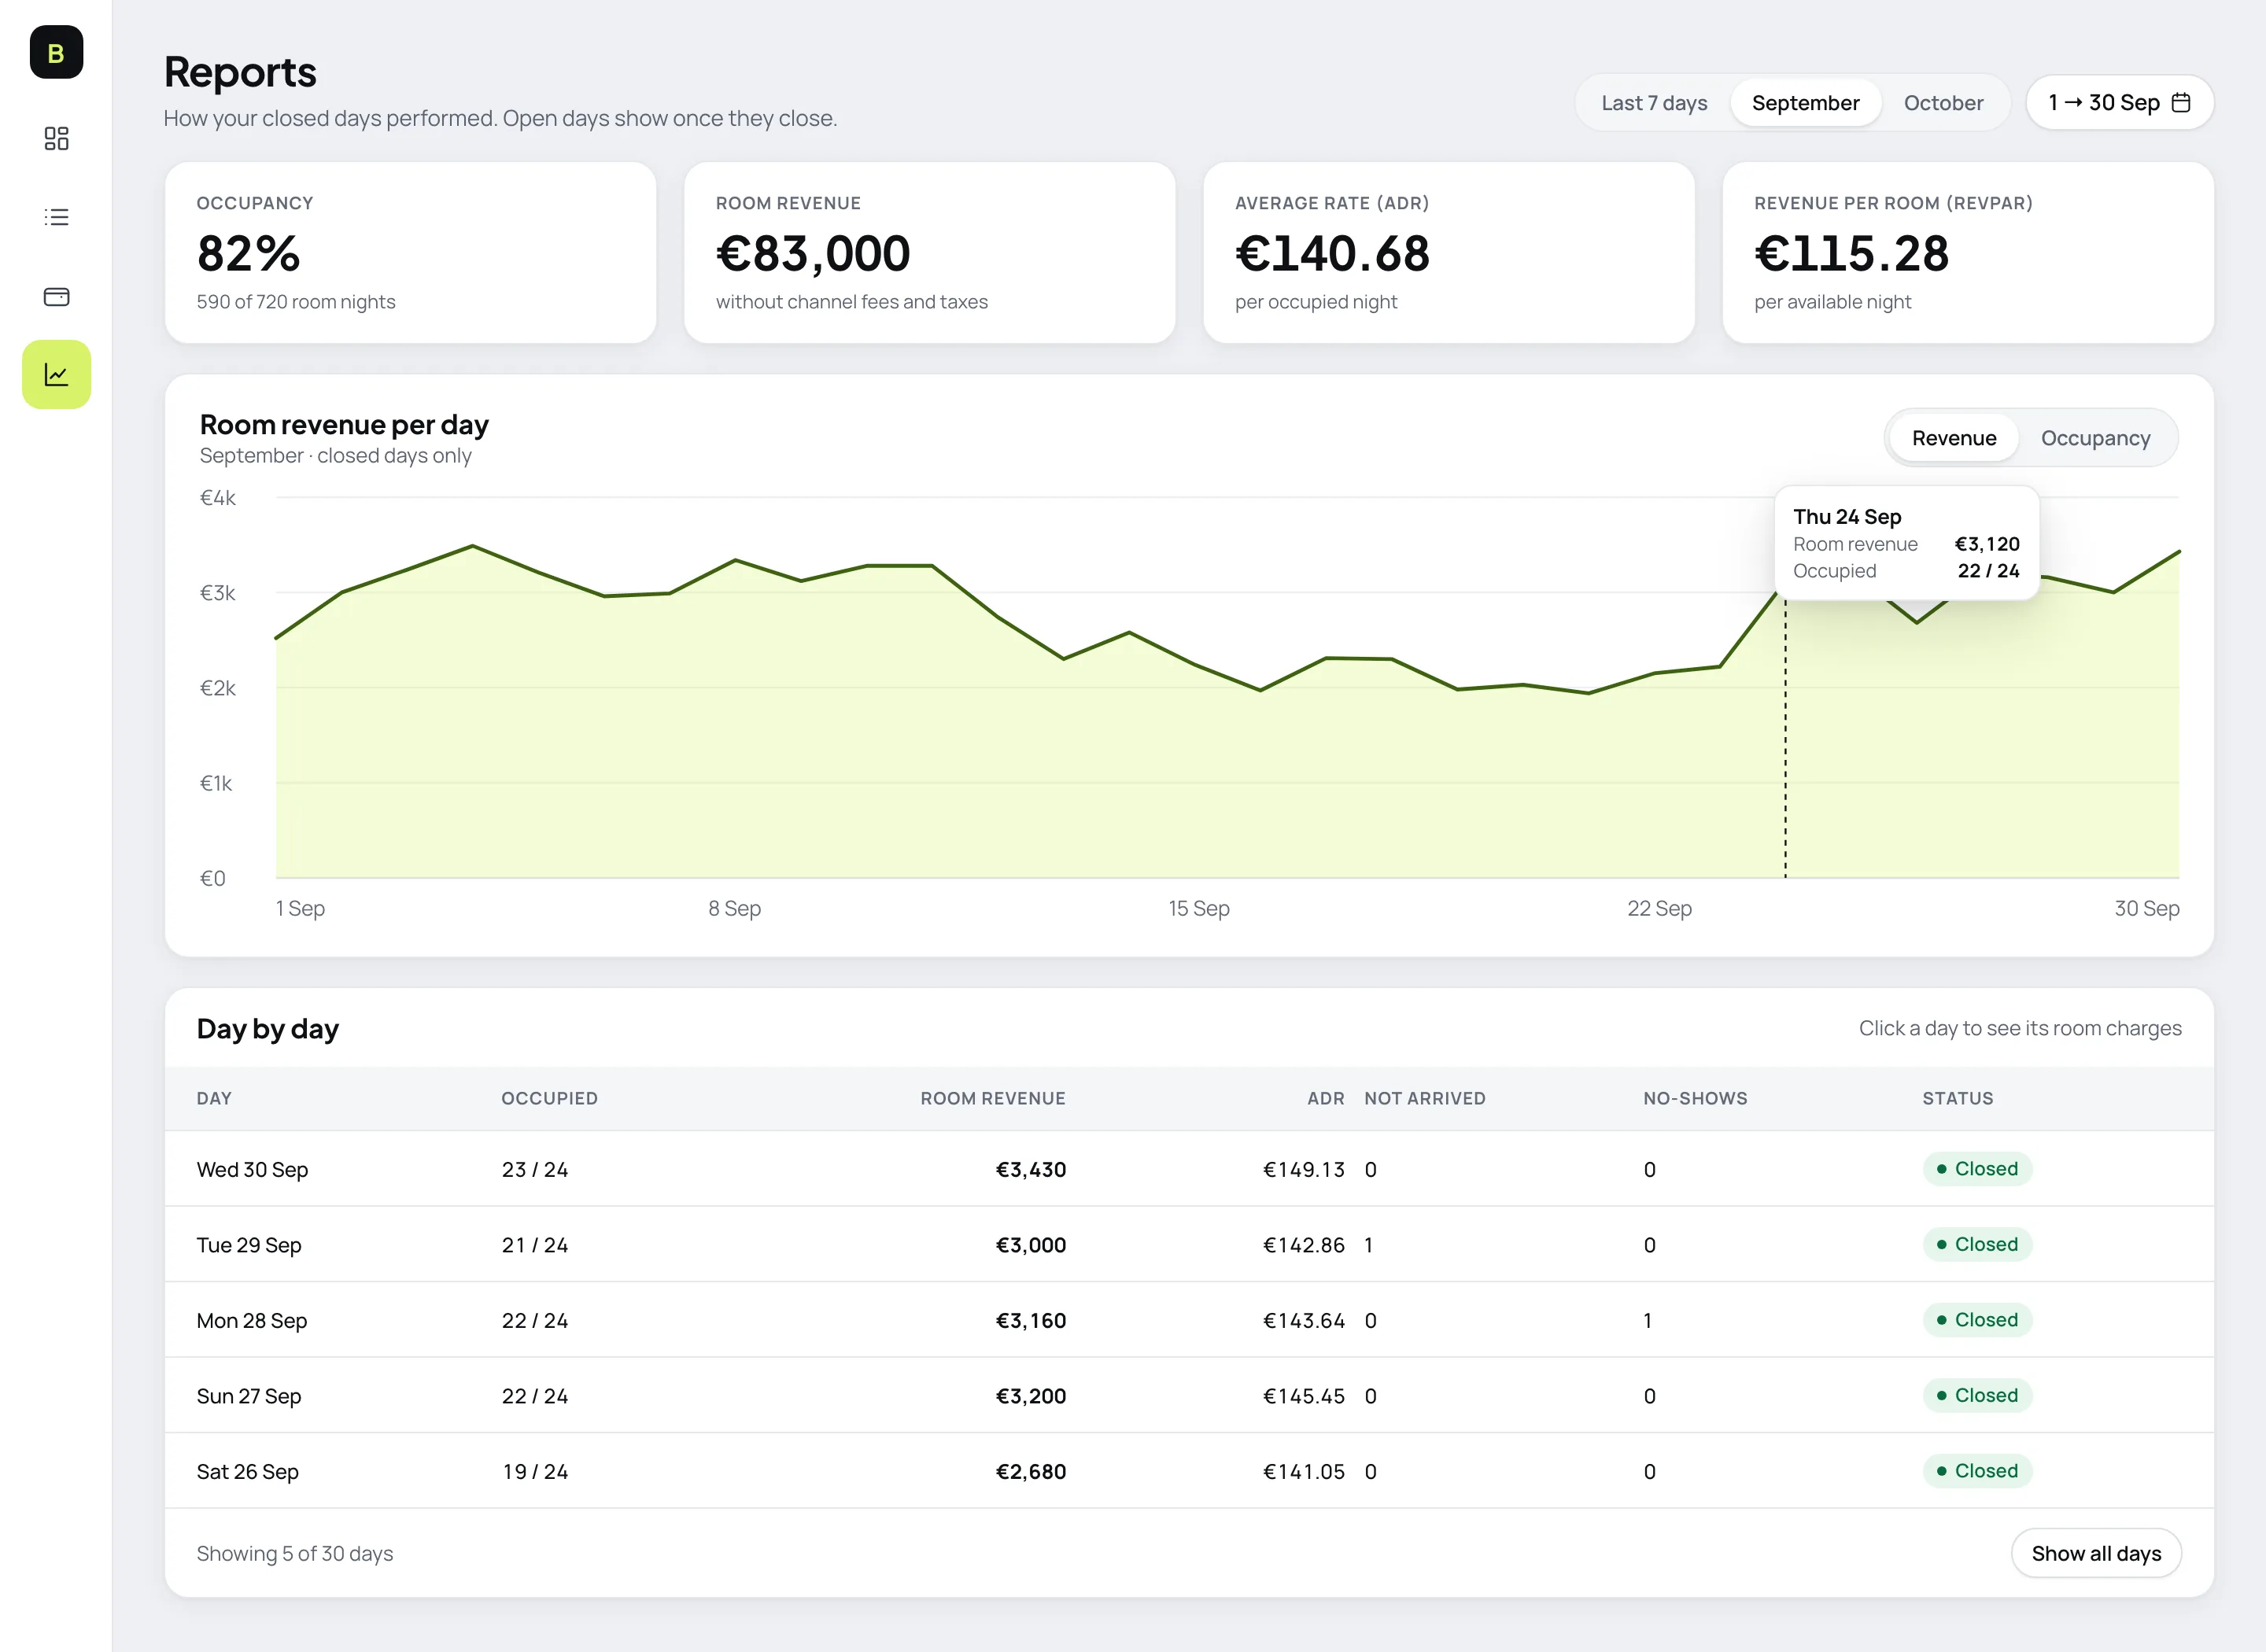This screenshot has width=2266, height=1652.
Task: Open the Wed 30 Sep row
Action: coord(1189,1169)
